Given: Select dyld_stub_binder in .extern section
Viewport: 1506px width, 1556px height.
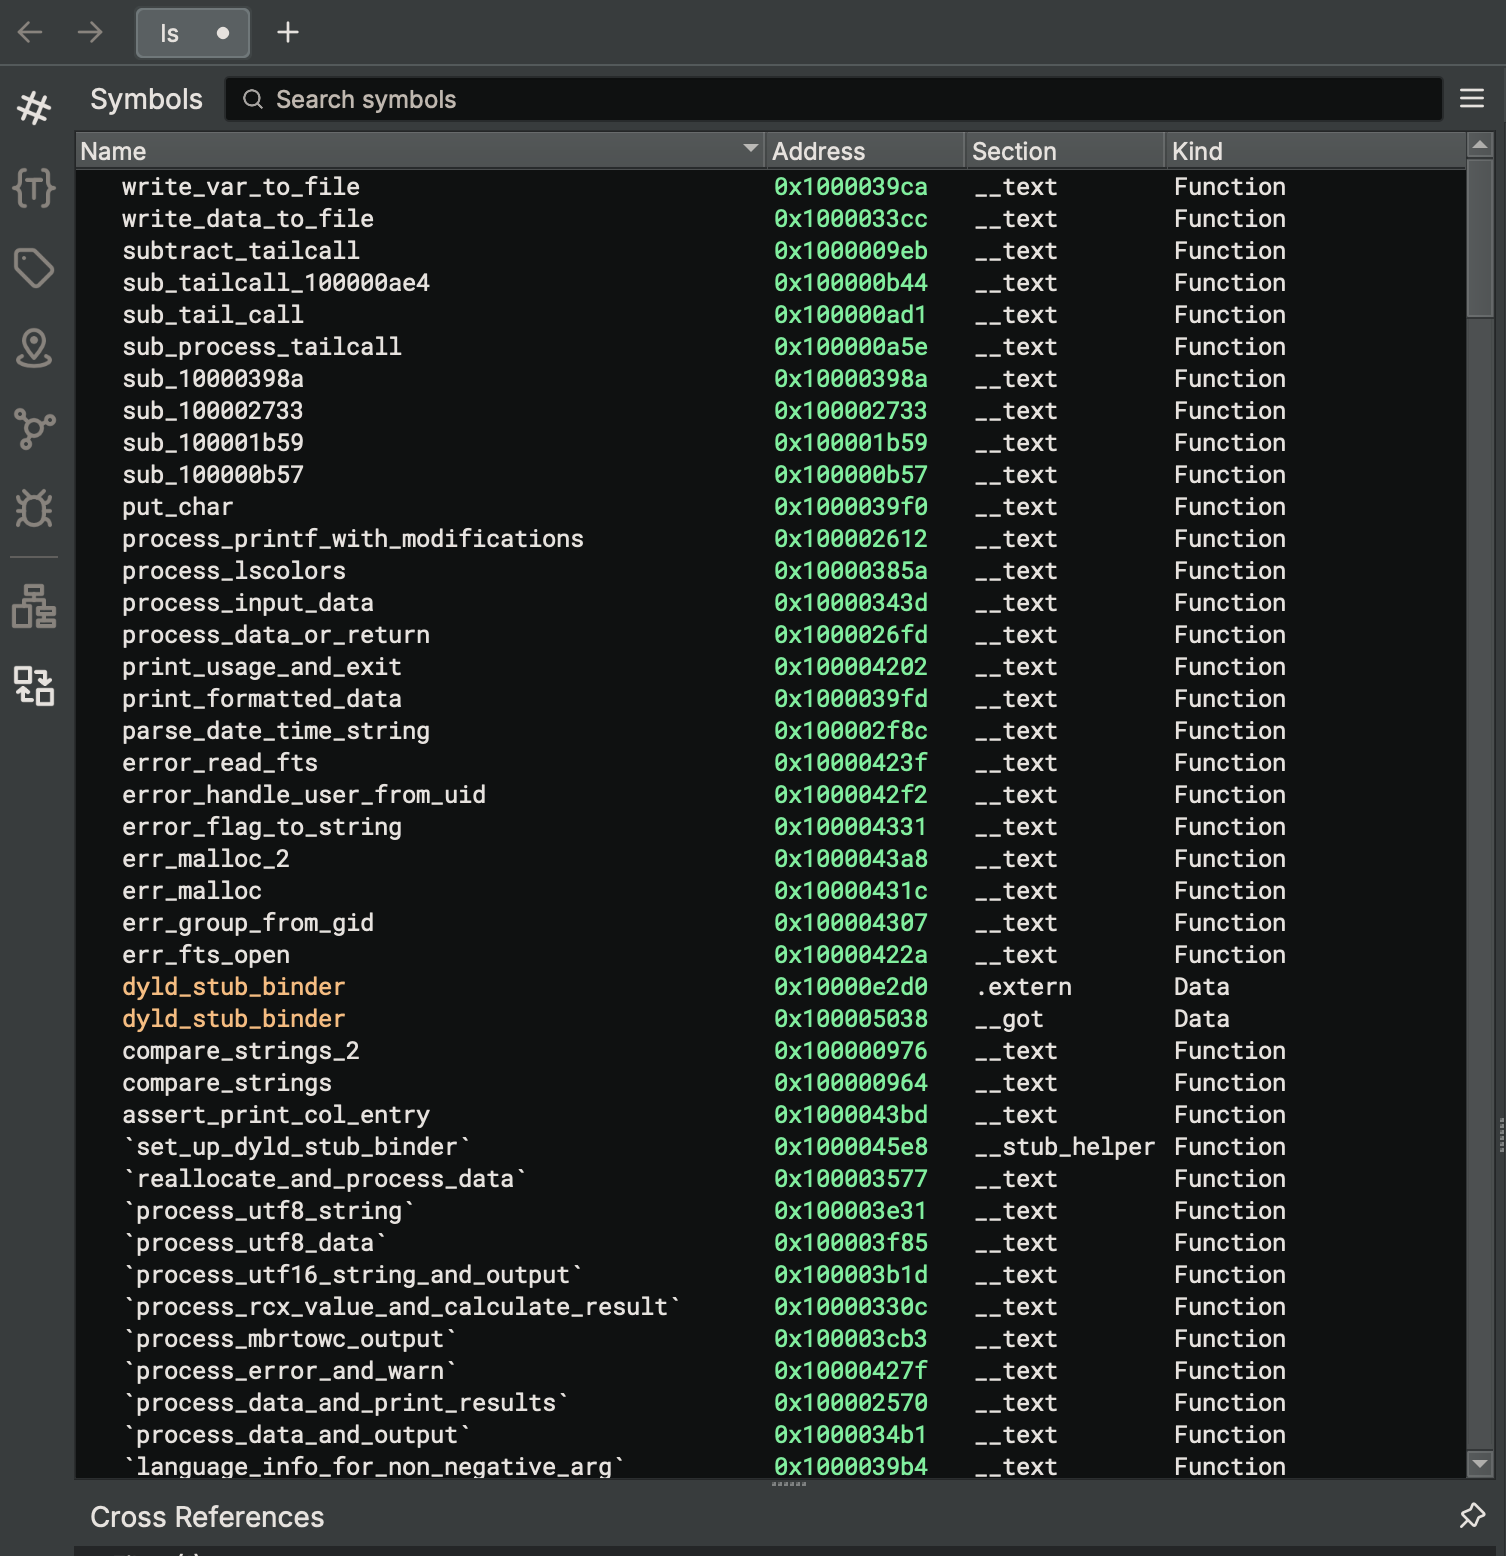Looking at the screenshot, I should (234, 987).
